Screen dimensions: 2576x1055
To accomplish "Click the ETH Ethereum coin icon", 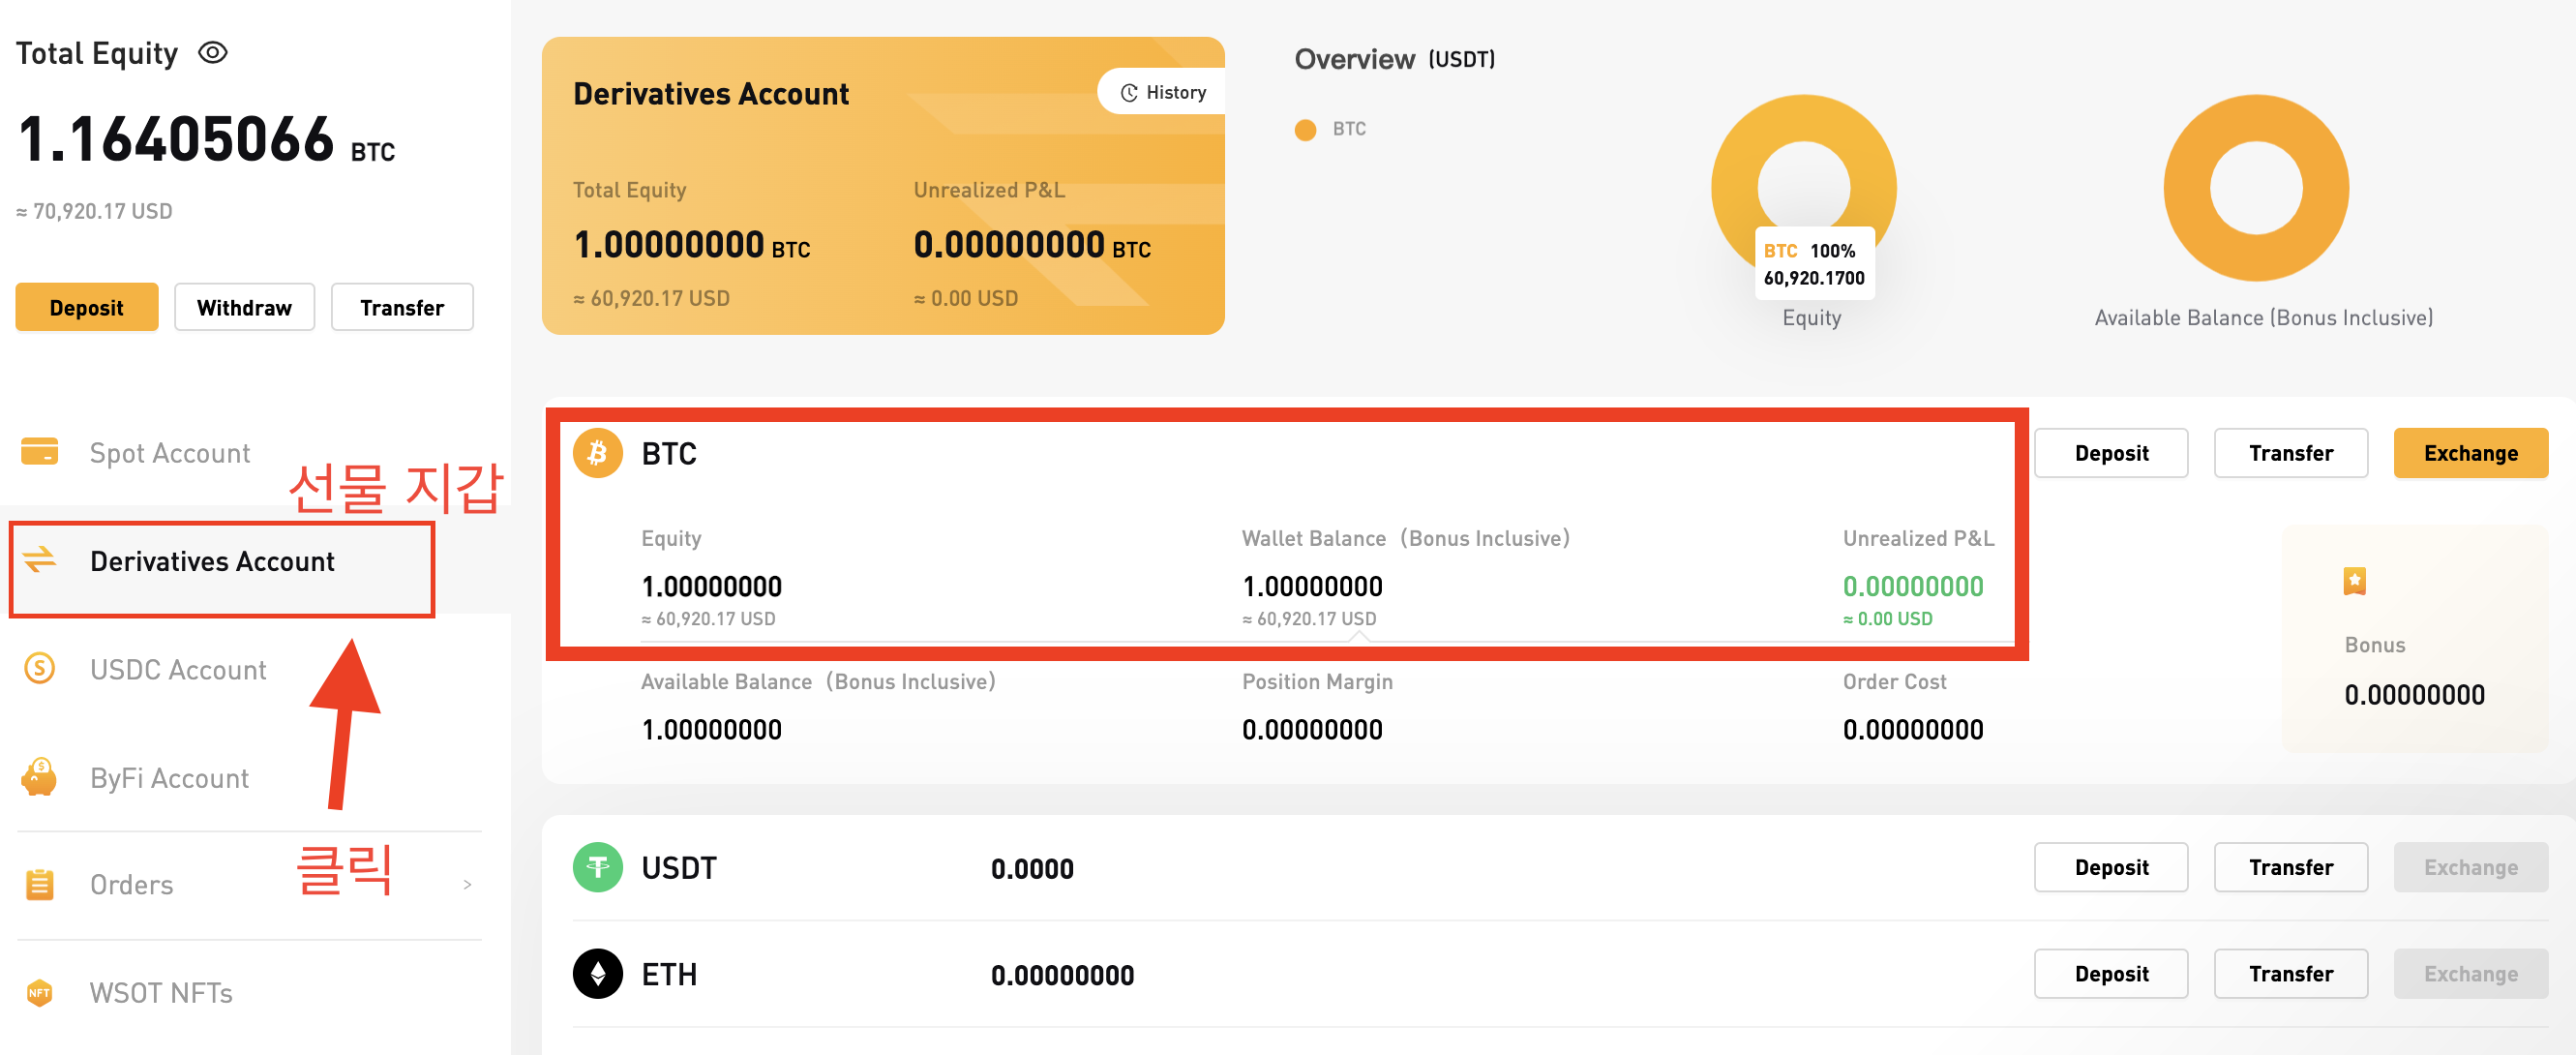I will click(598, 974).
